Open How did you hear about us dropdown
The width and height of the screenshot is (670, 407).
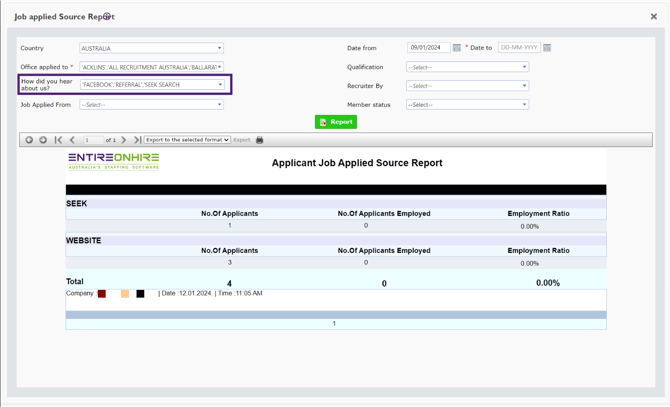click(152, 85)
